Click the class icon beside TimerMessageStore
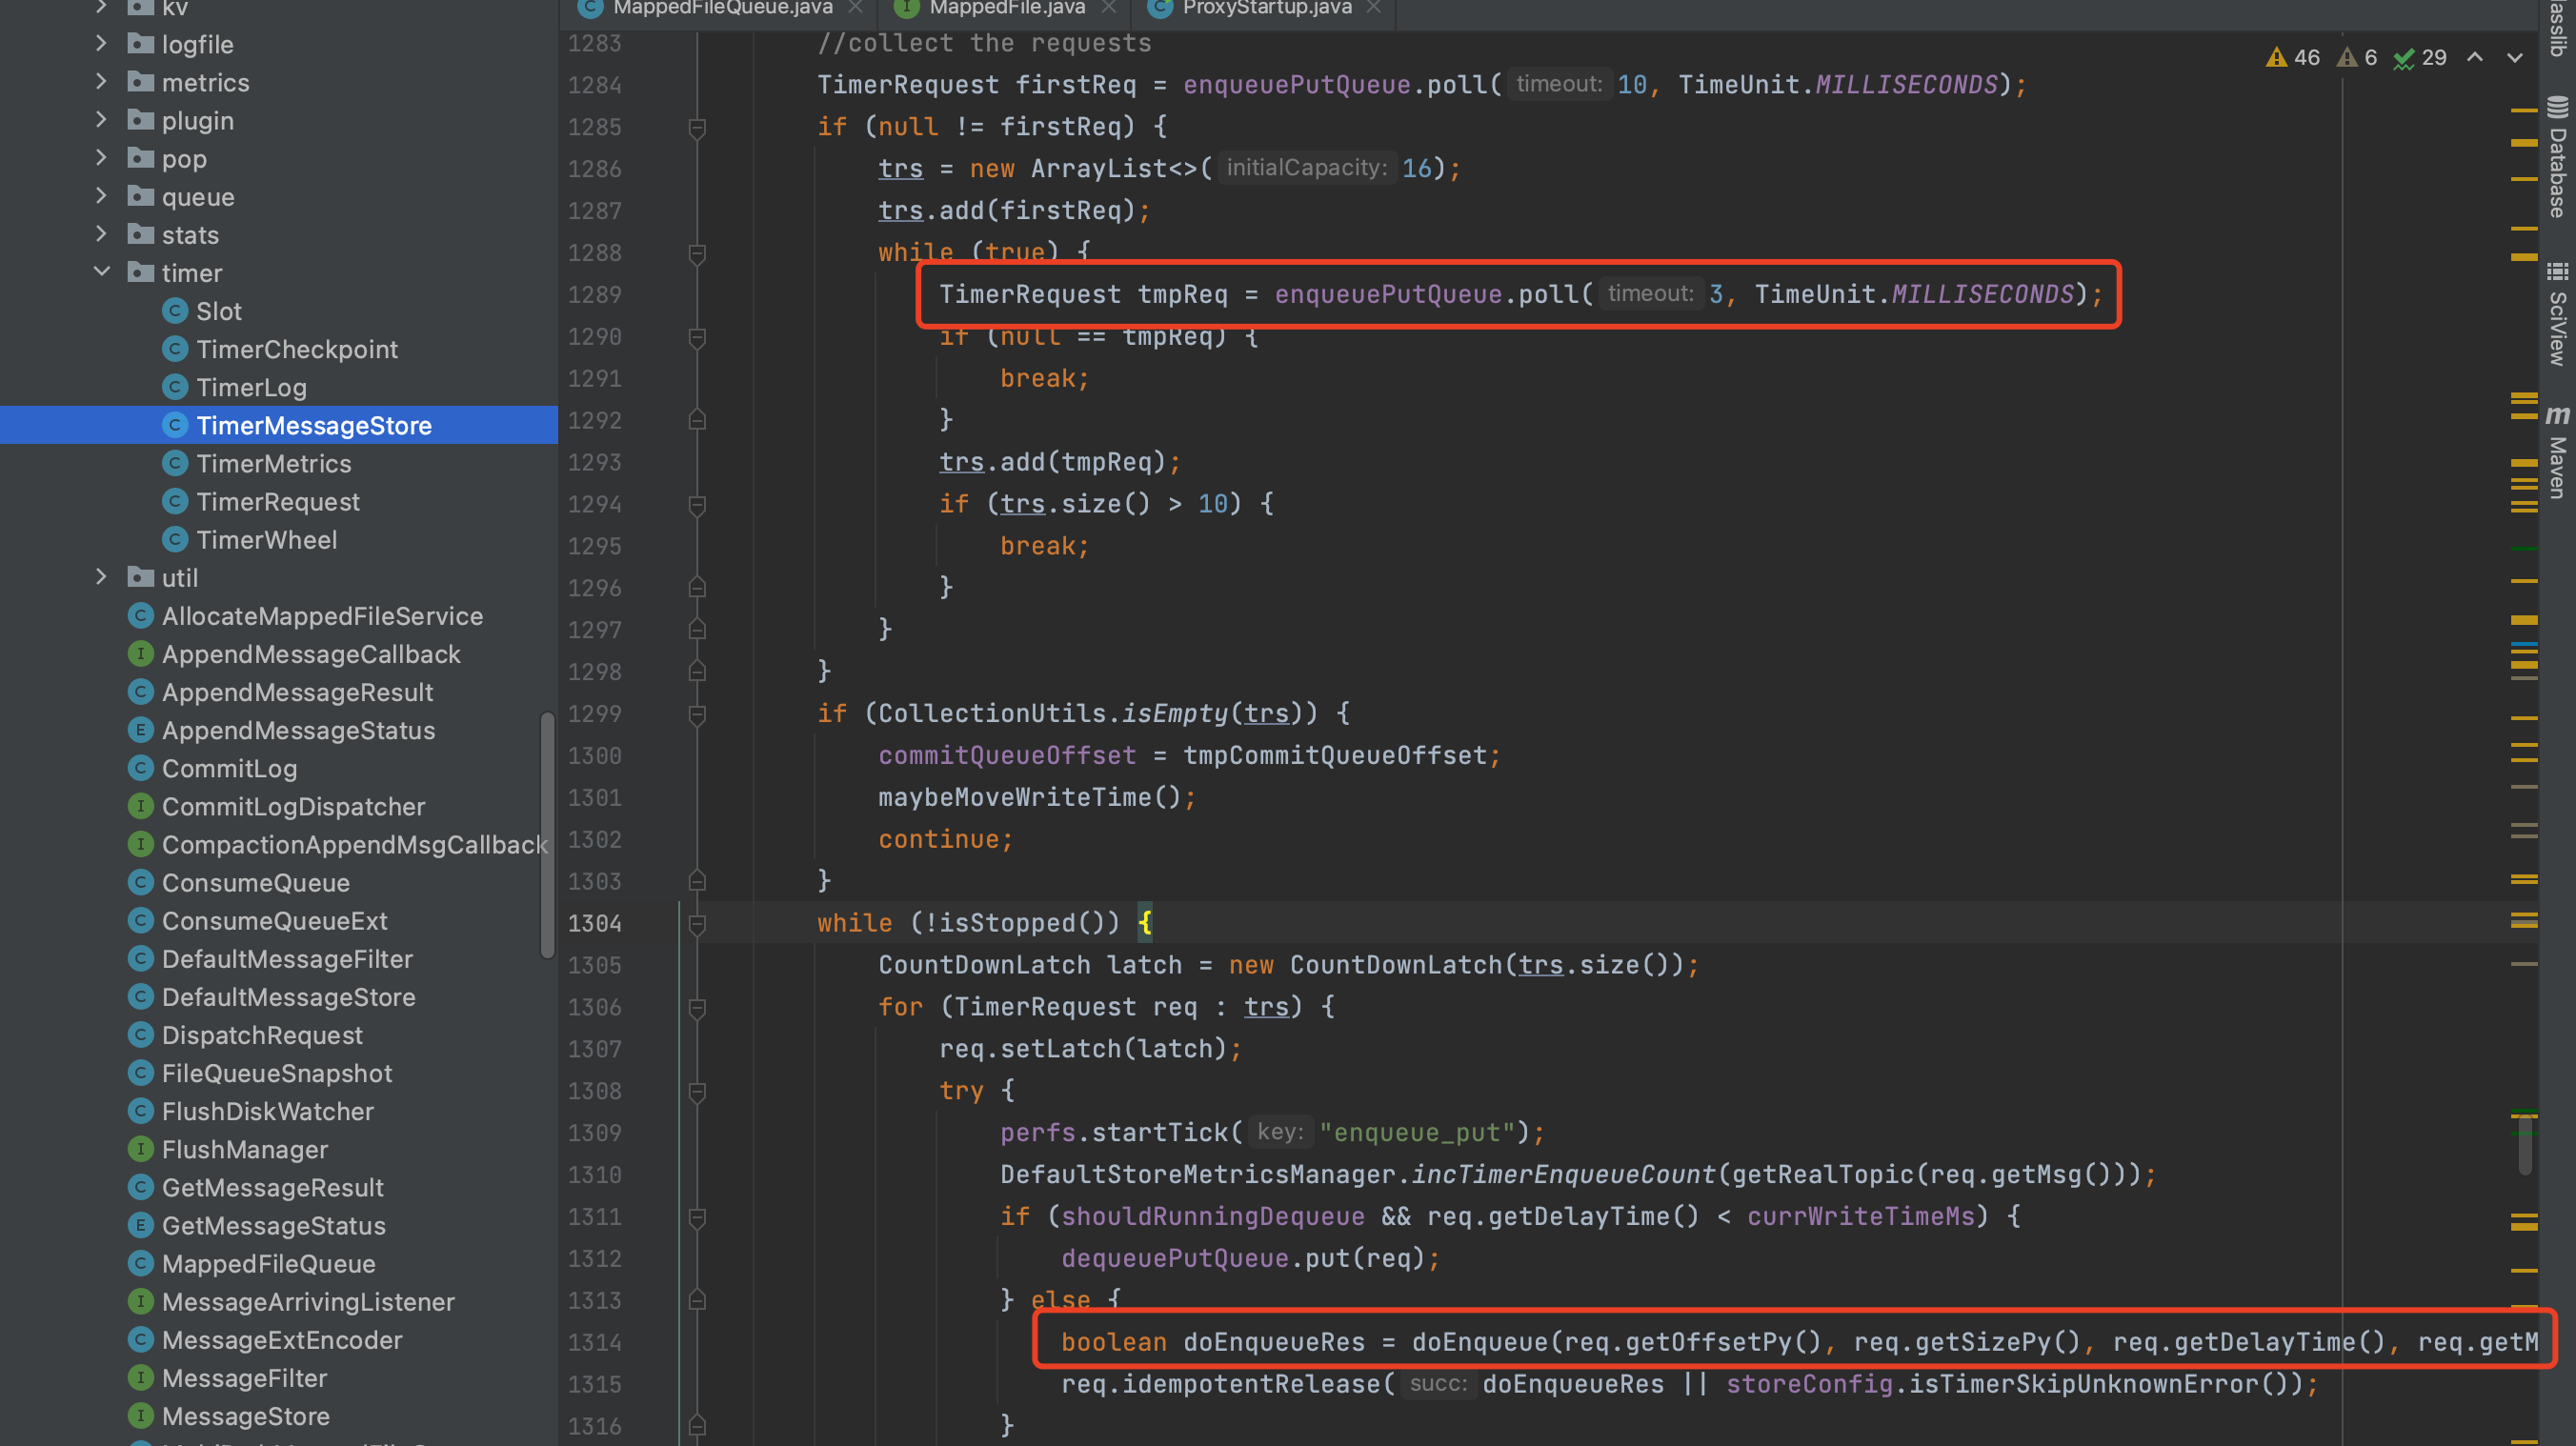Viewport: 2576px width, 1446px height. click(176, 425)
